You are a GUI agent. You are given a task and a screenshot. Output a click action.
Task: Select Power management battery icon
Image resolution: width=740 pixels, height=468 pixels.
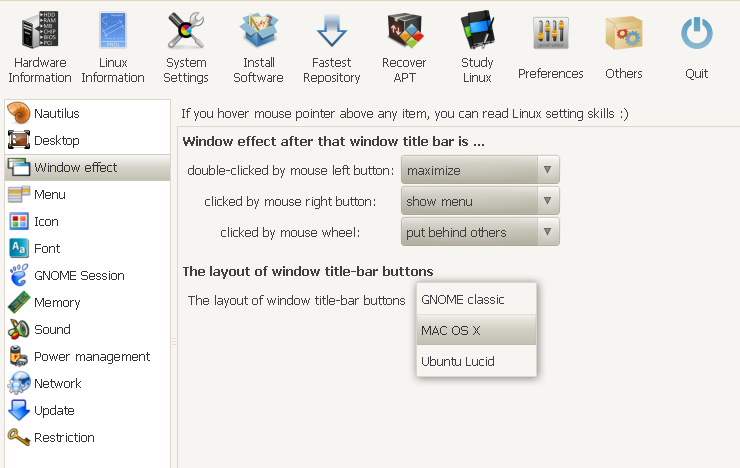point(19,356)
